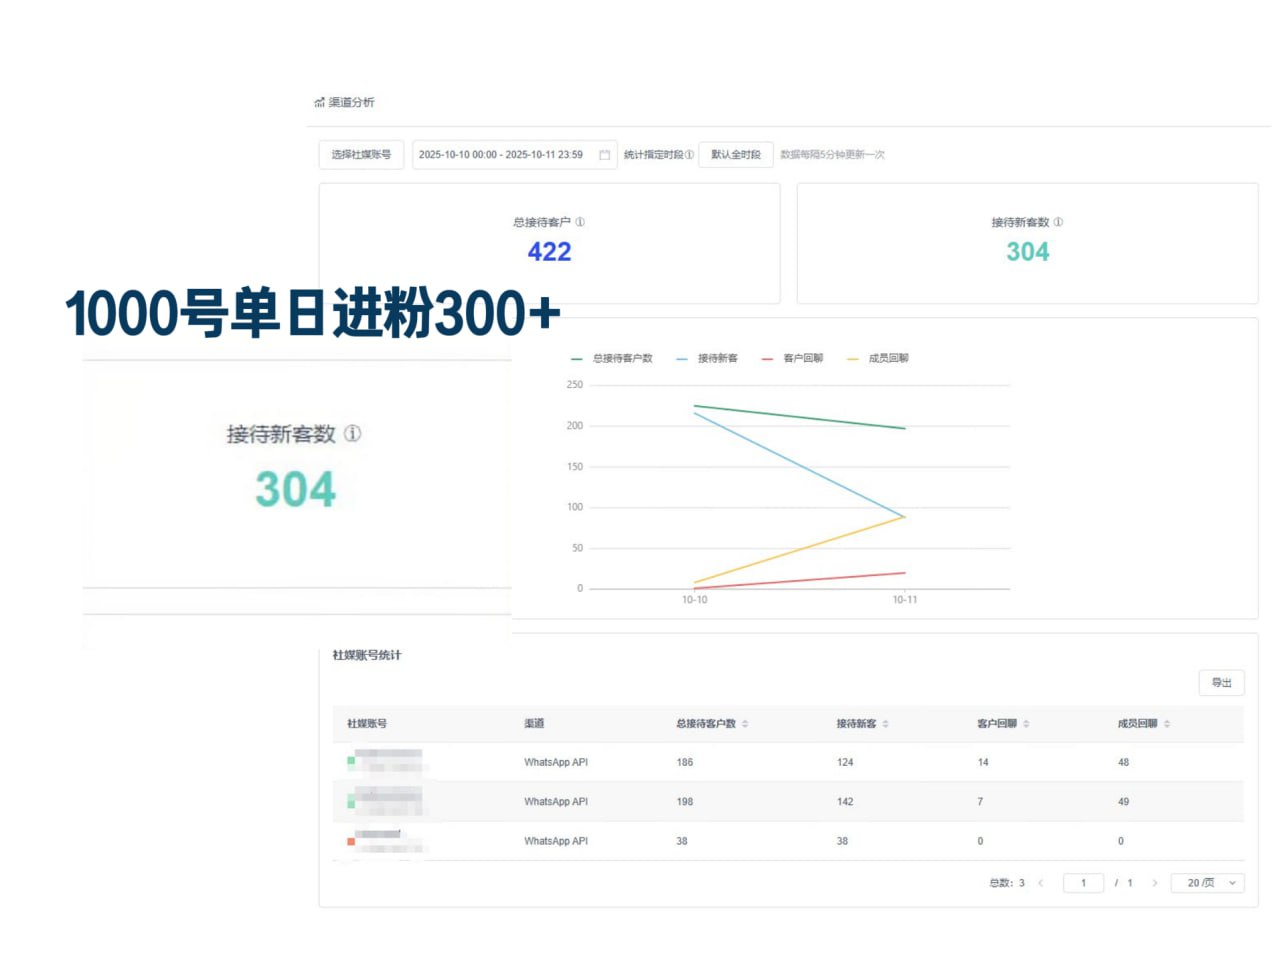
Task: Click the calendar icon in date range field
Action: click(604, 155)
